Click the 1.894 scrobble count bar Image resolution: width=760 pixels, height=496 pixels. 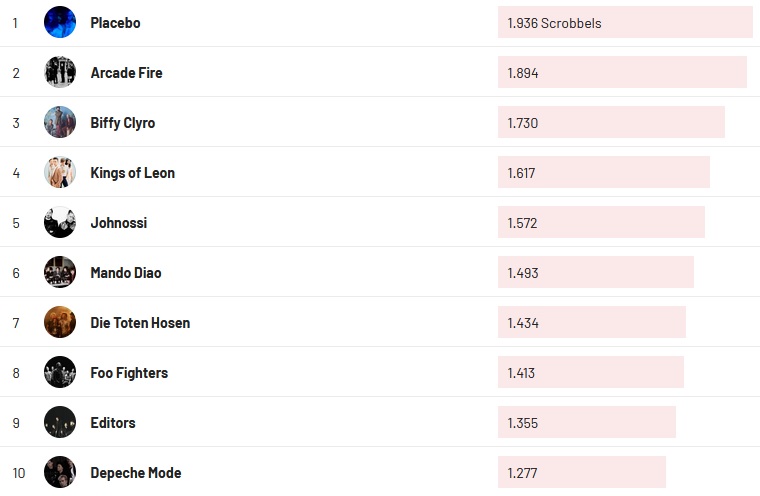[x=622, y=72]
